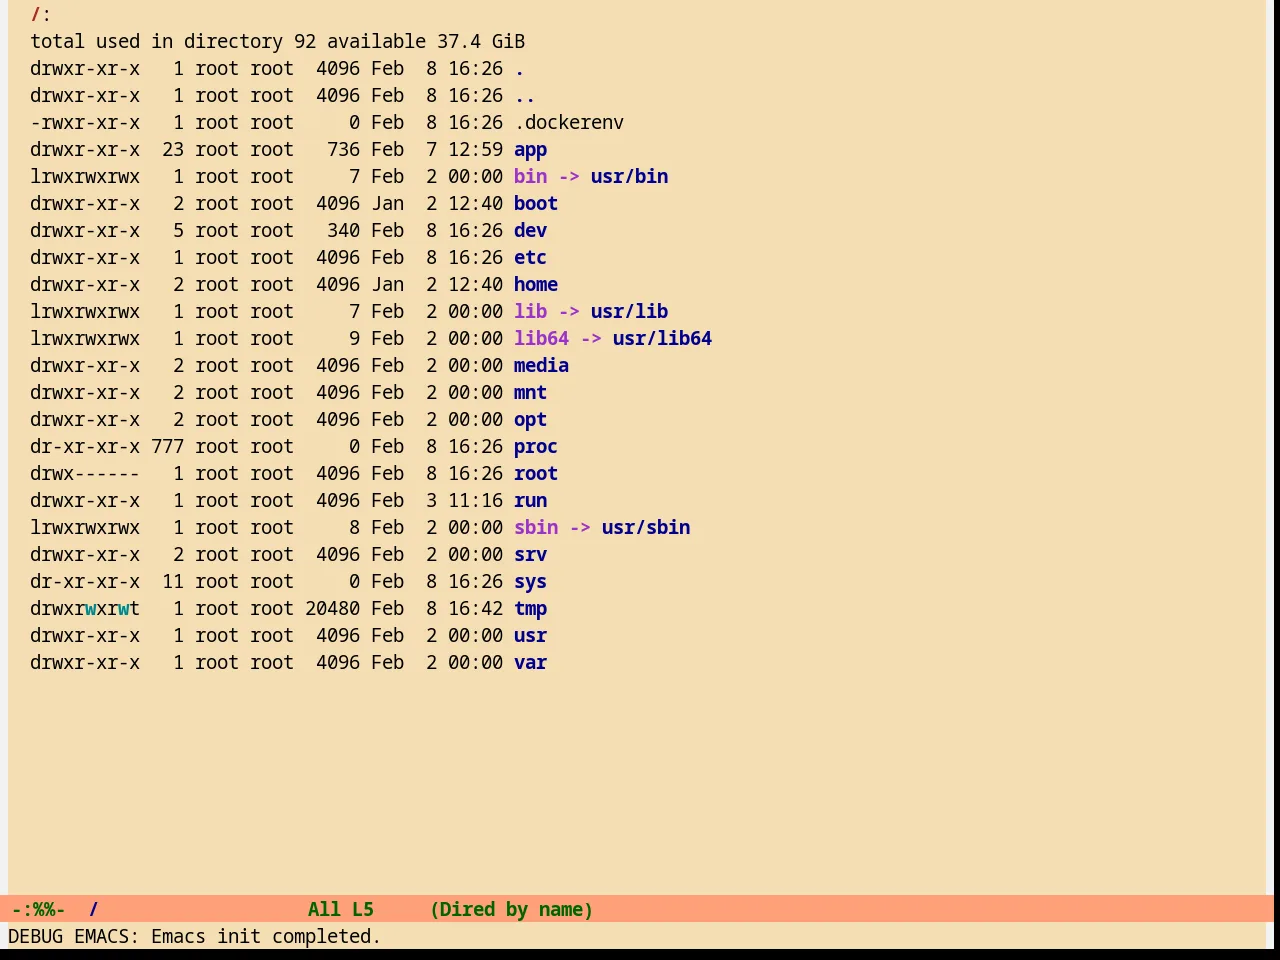Open the tmp directory entry

(x=530, y=609)
